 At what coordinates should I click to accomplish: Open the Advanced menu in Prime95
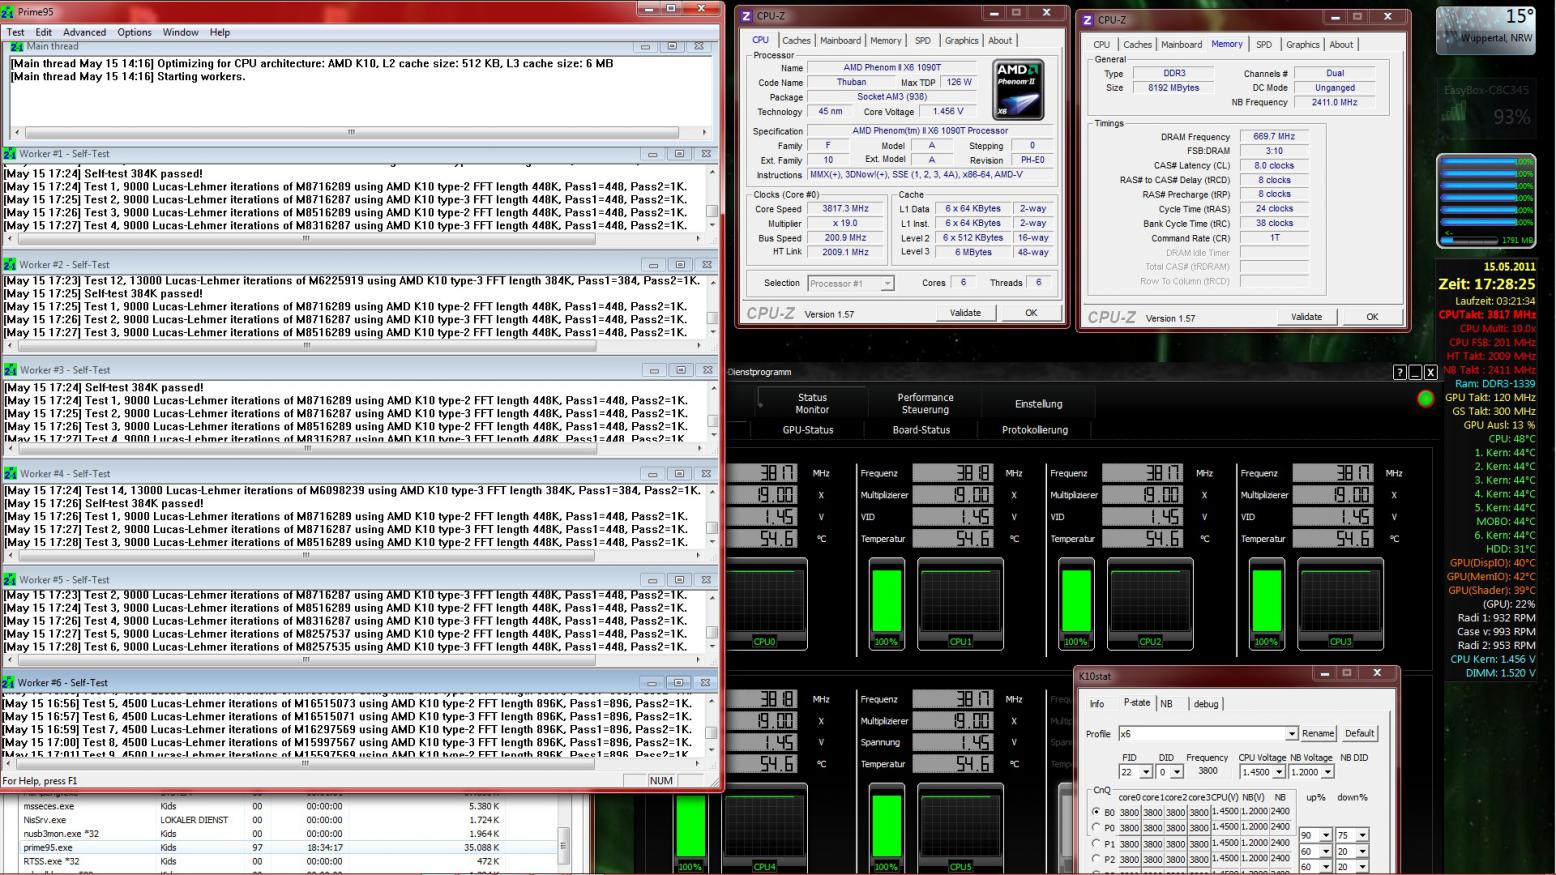[84, 32]
